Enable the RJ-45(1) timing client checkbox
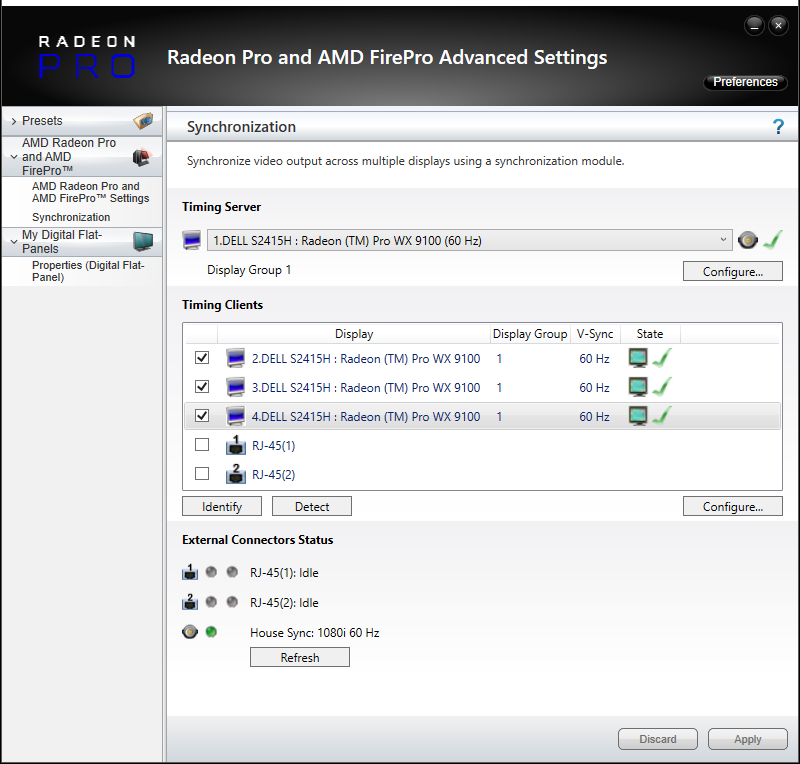 [202, 445]
